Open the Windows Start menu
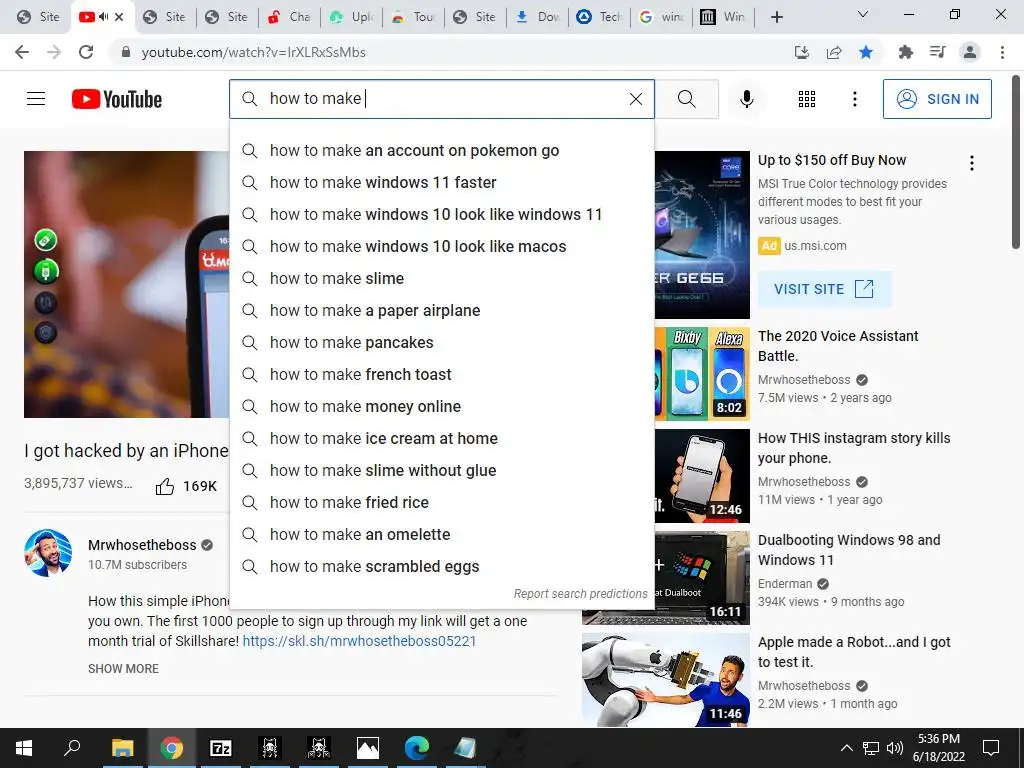 coord(24,748)
